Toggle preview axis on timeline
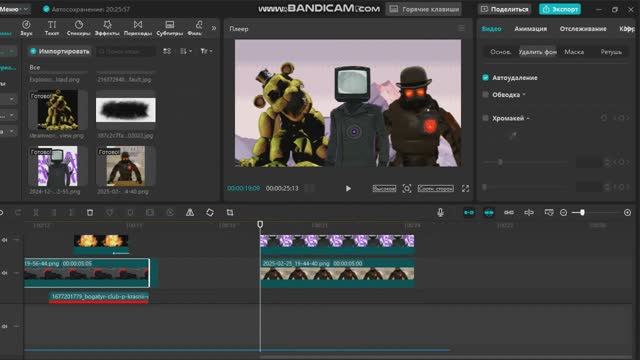The height and width of the screenshot is (360, 640). coord(529,213)
